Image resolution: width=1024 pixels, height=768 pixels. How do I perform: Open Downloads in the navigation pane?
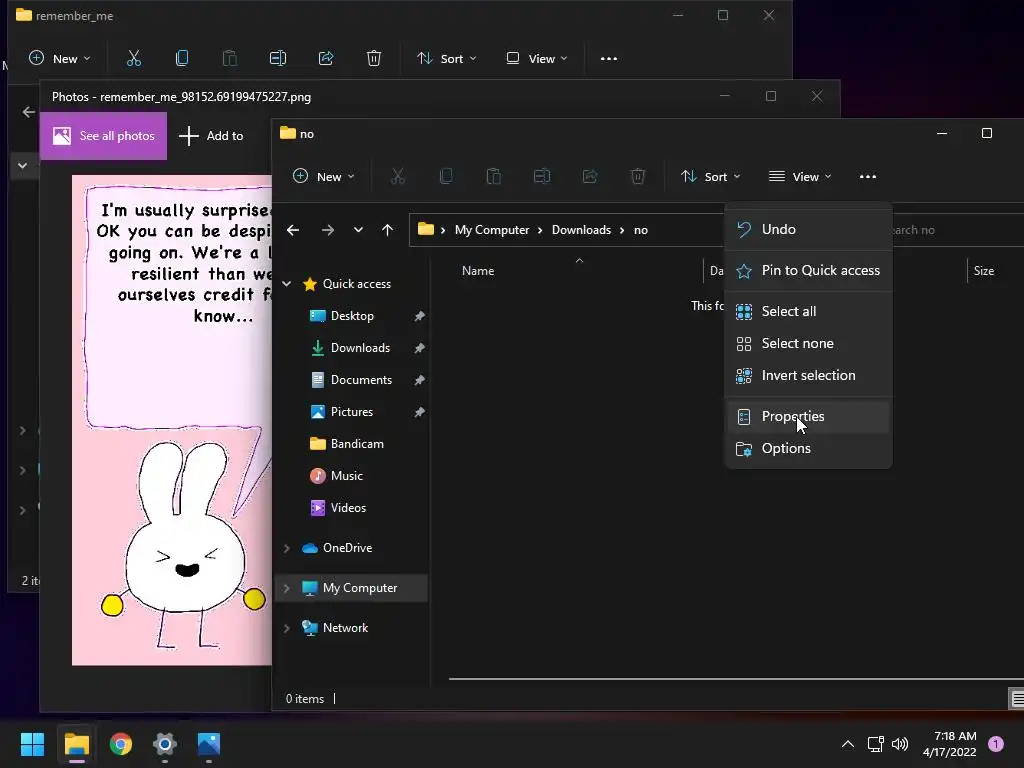tap(360, 348)
